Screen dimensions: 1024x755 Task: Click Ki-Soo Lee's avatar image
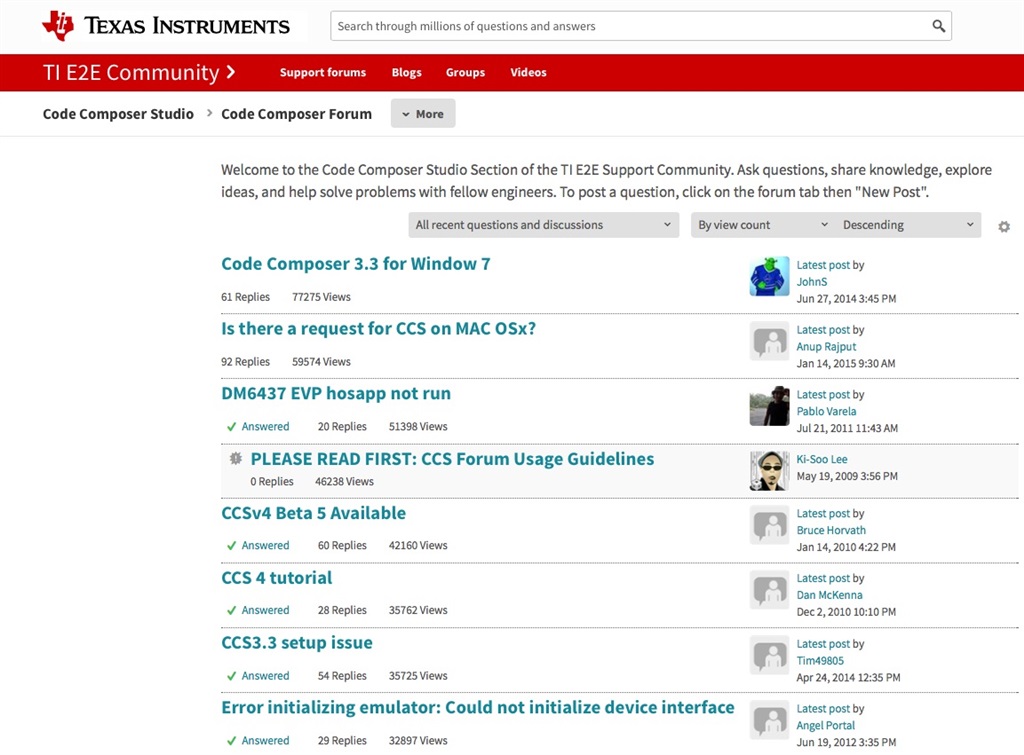coord(769,471)
